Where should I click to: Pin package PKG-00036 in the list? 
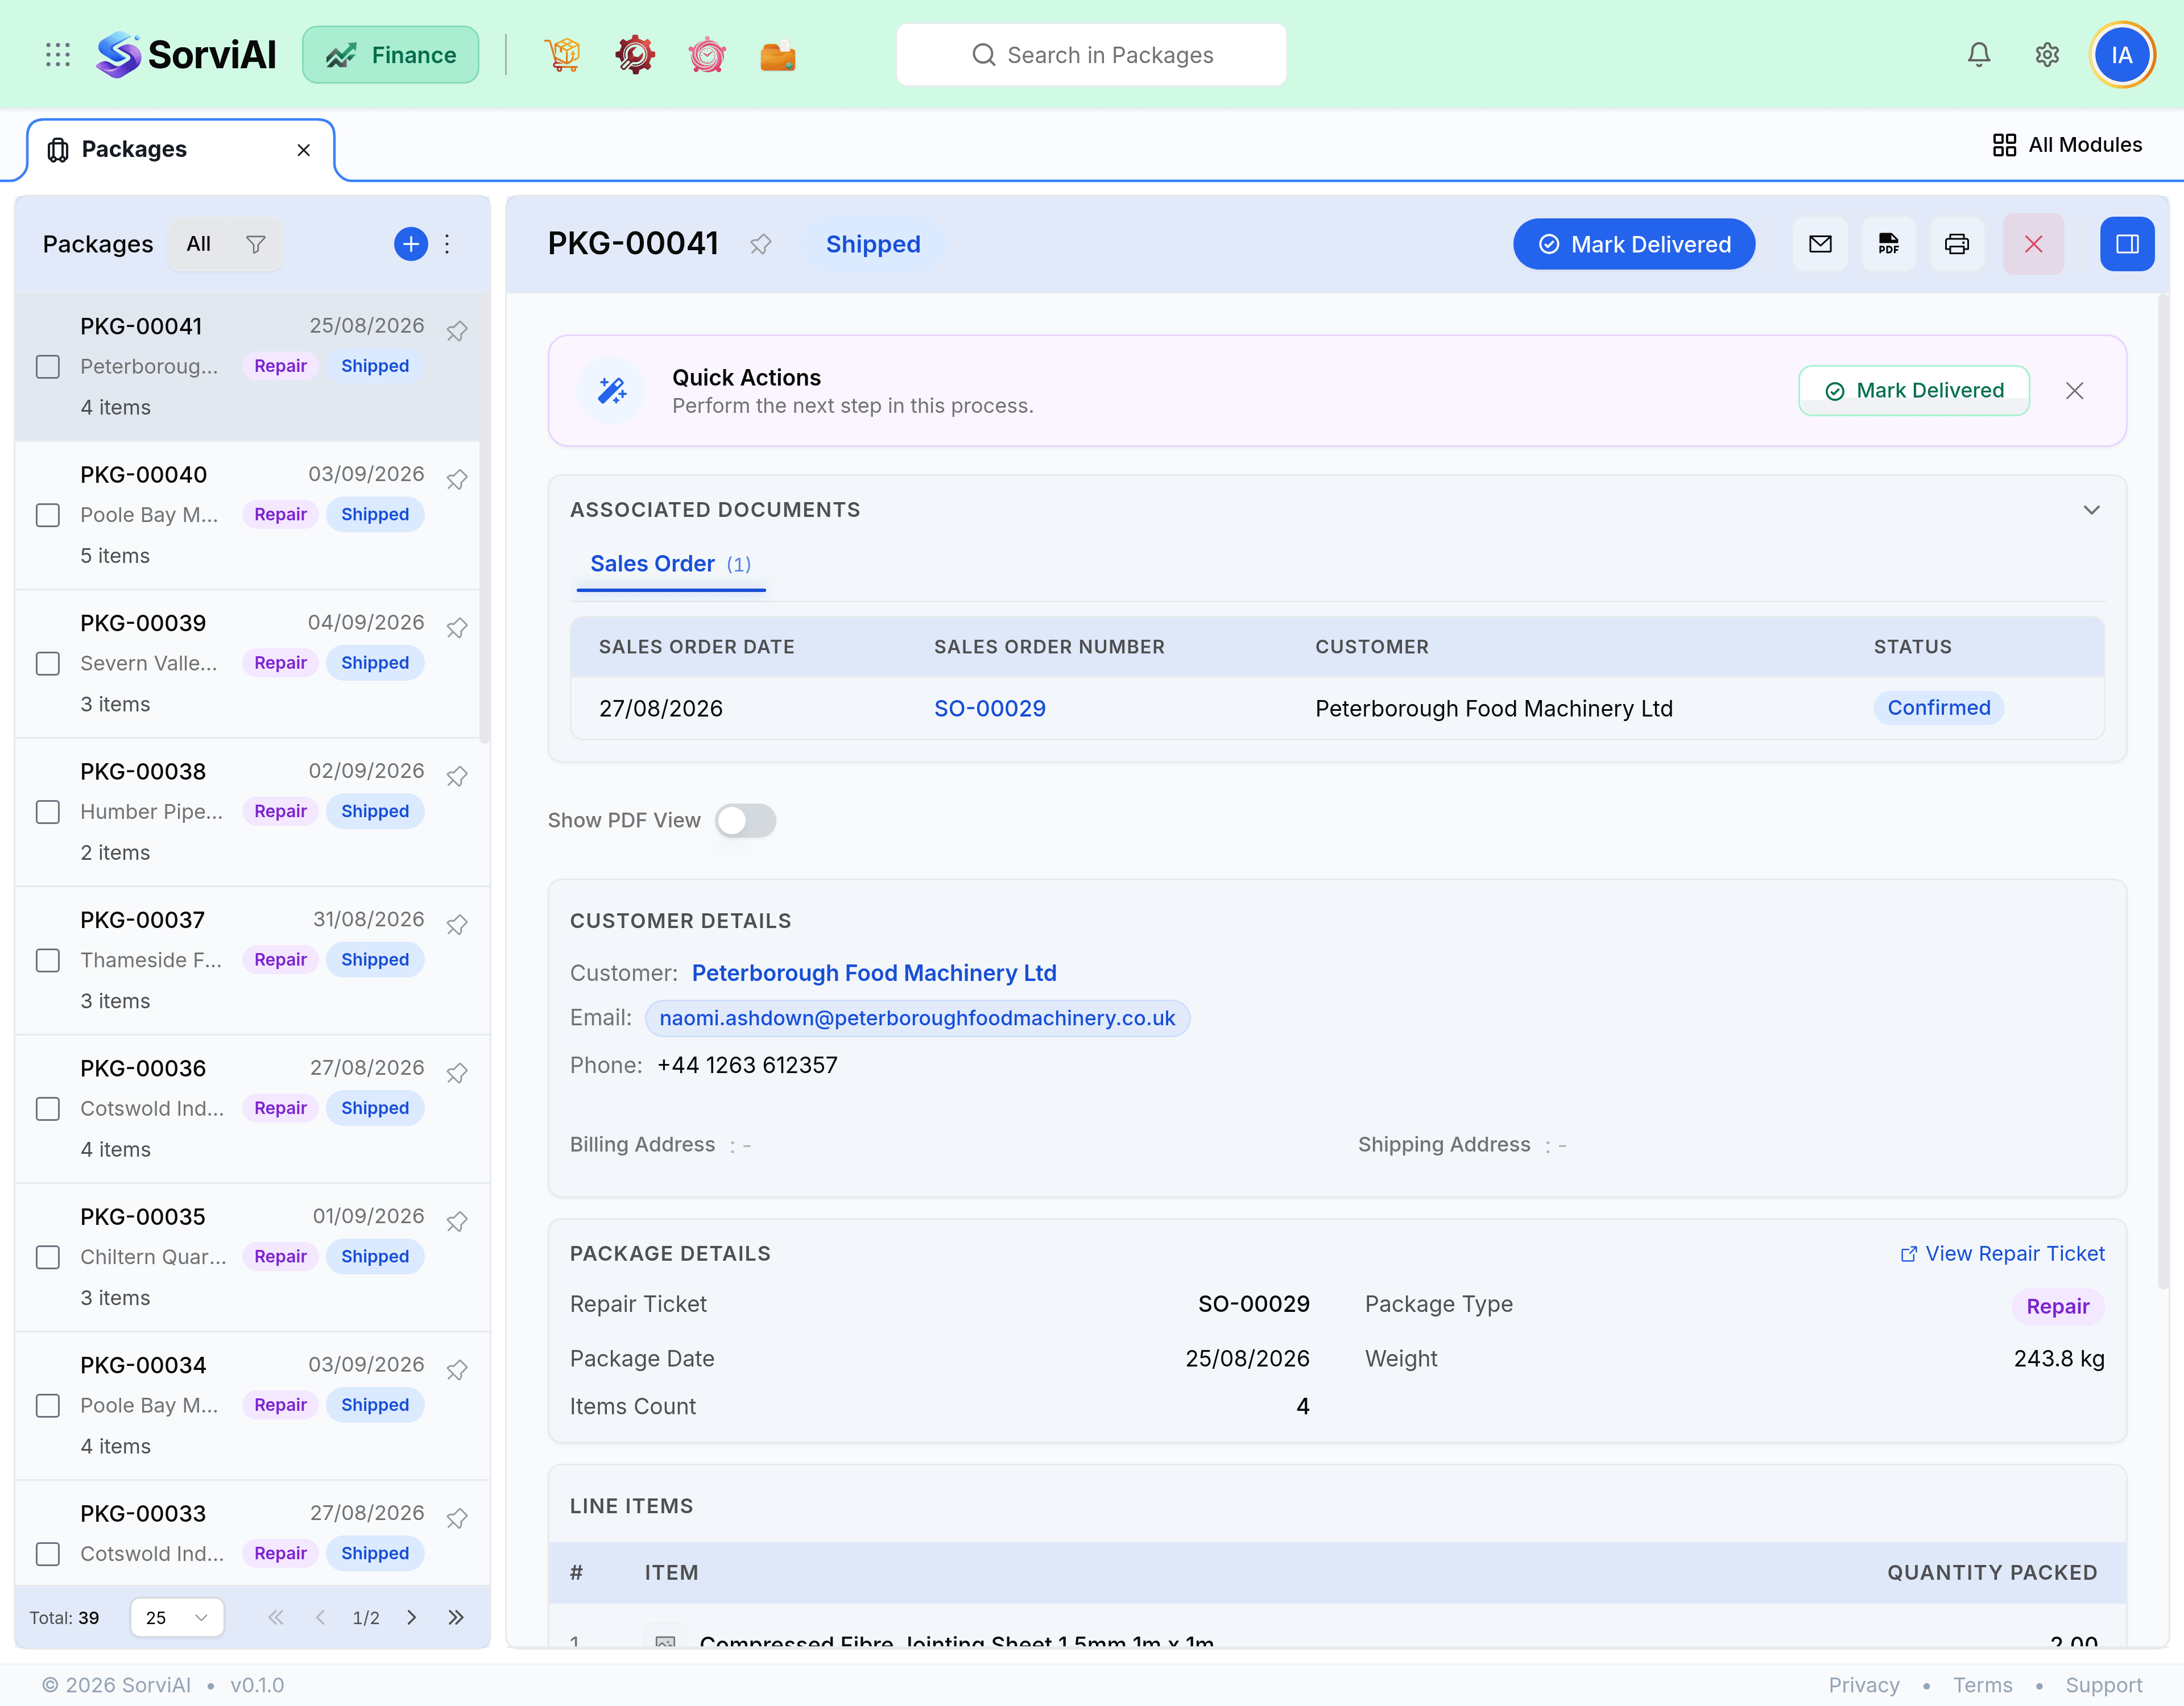[457, 1073]
